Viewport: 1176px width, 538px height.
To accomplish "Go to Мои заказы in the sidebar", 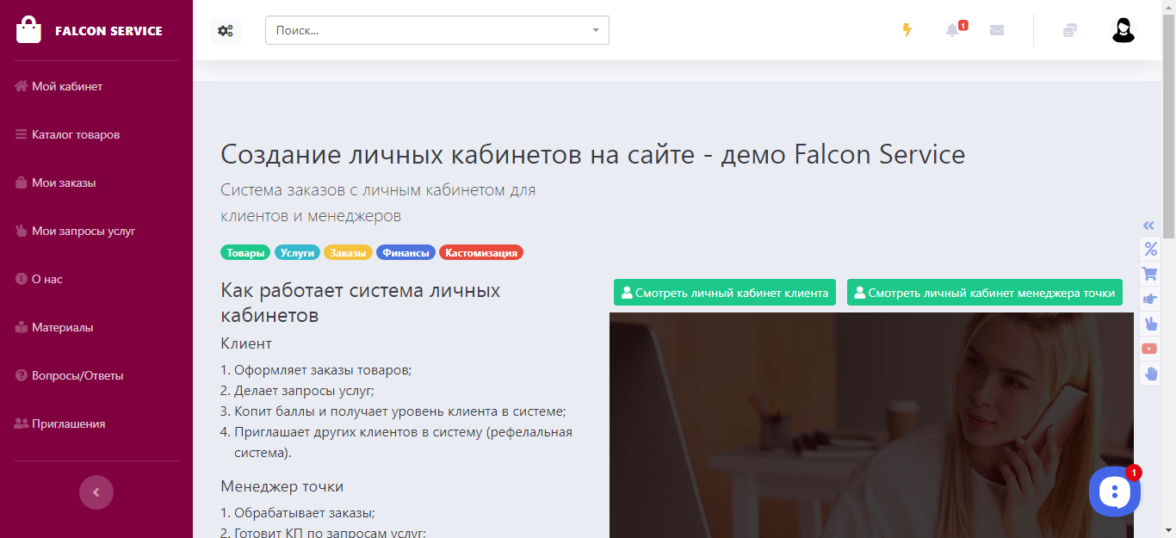I will (x=63, y=183).
